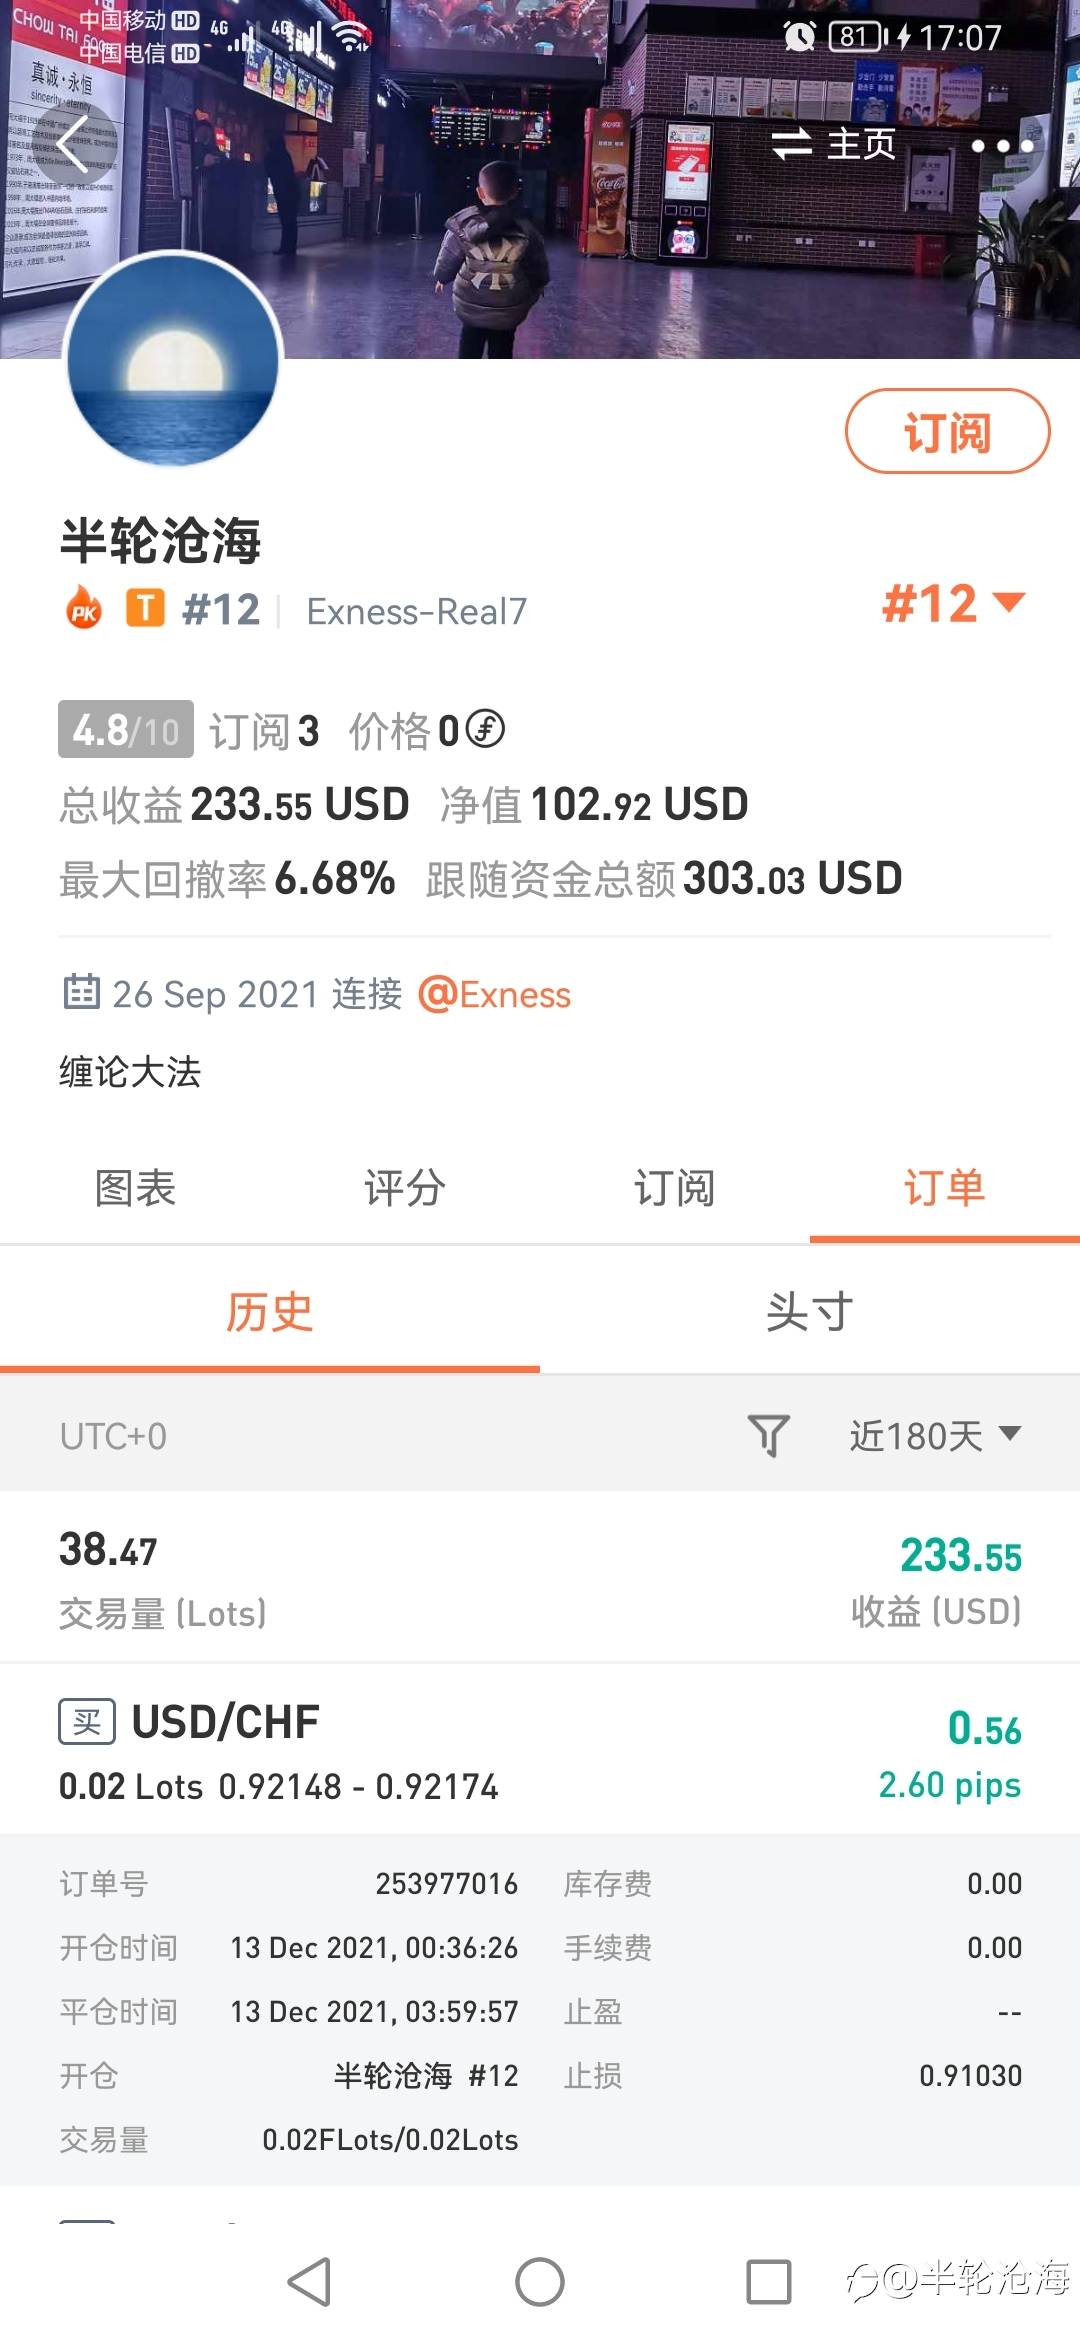Viewport: 1080px width, 2340px height.
Task: Tap the price coin symbol icon
Action: 486,729
